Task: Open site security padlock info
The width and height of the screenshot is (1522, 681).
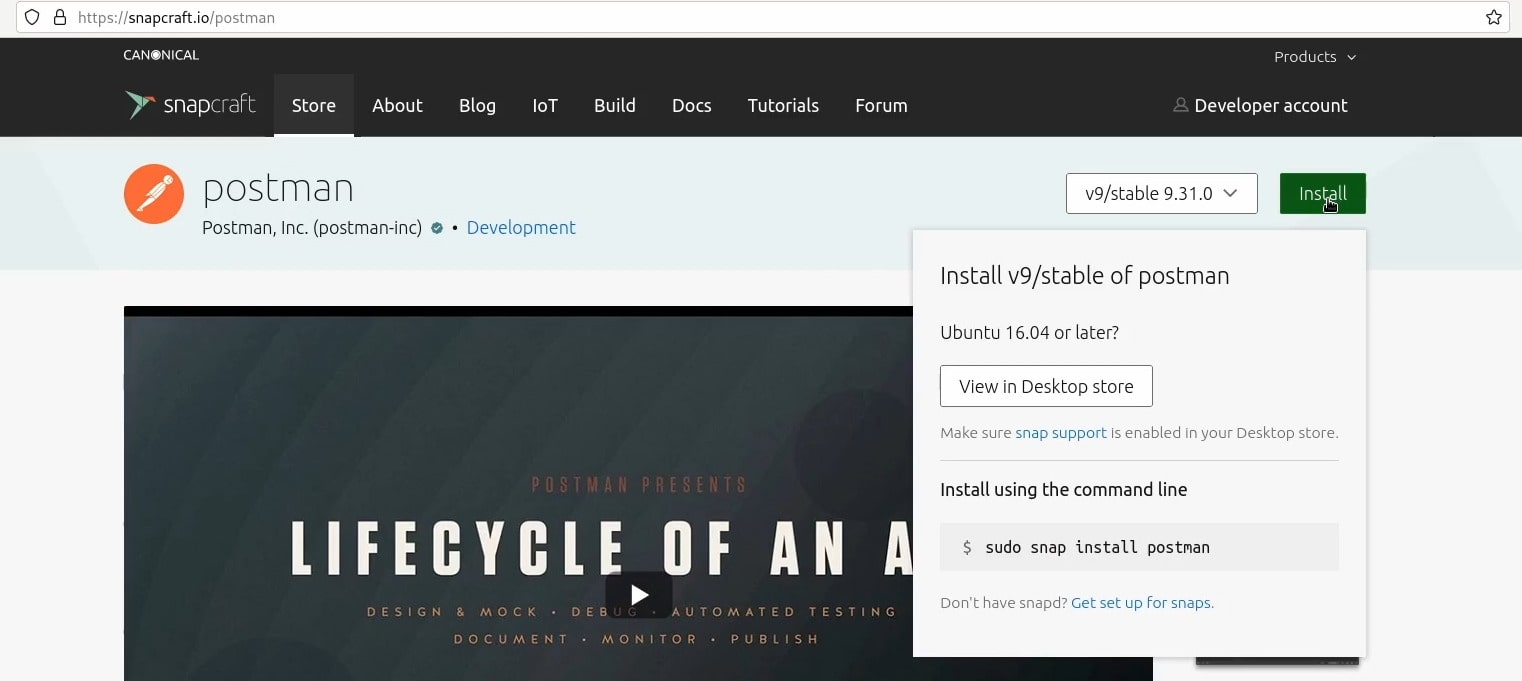Action: (59, 17)
